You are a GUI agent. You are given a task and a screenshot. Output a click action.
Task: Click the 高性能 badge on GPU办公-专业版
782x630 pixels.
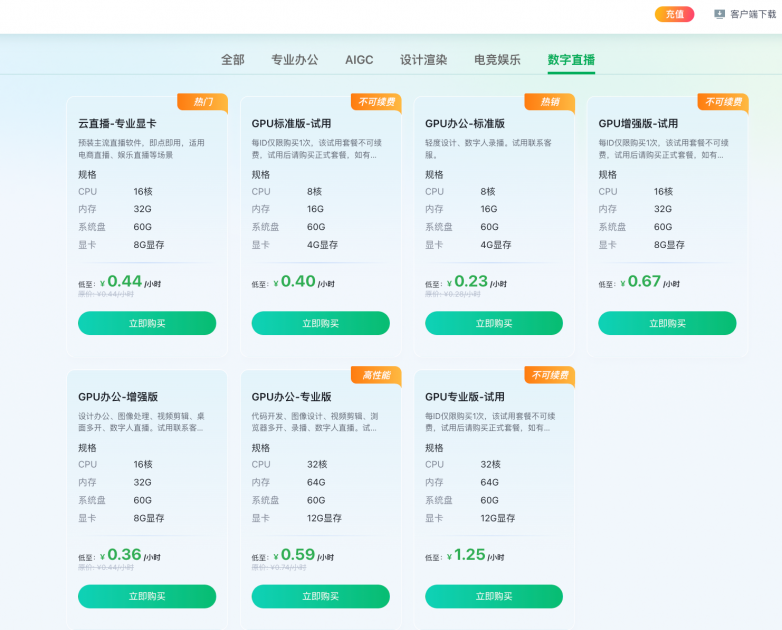[x=376, y=375]
